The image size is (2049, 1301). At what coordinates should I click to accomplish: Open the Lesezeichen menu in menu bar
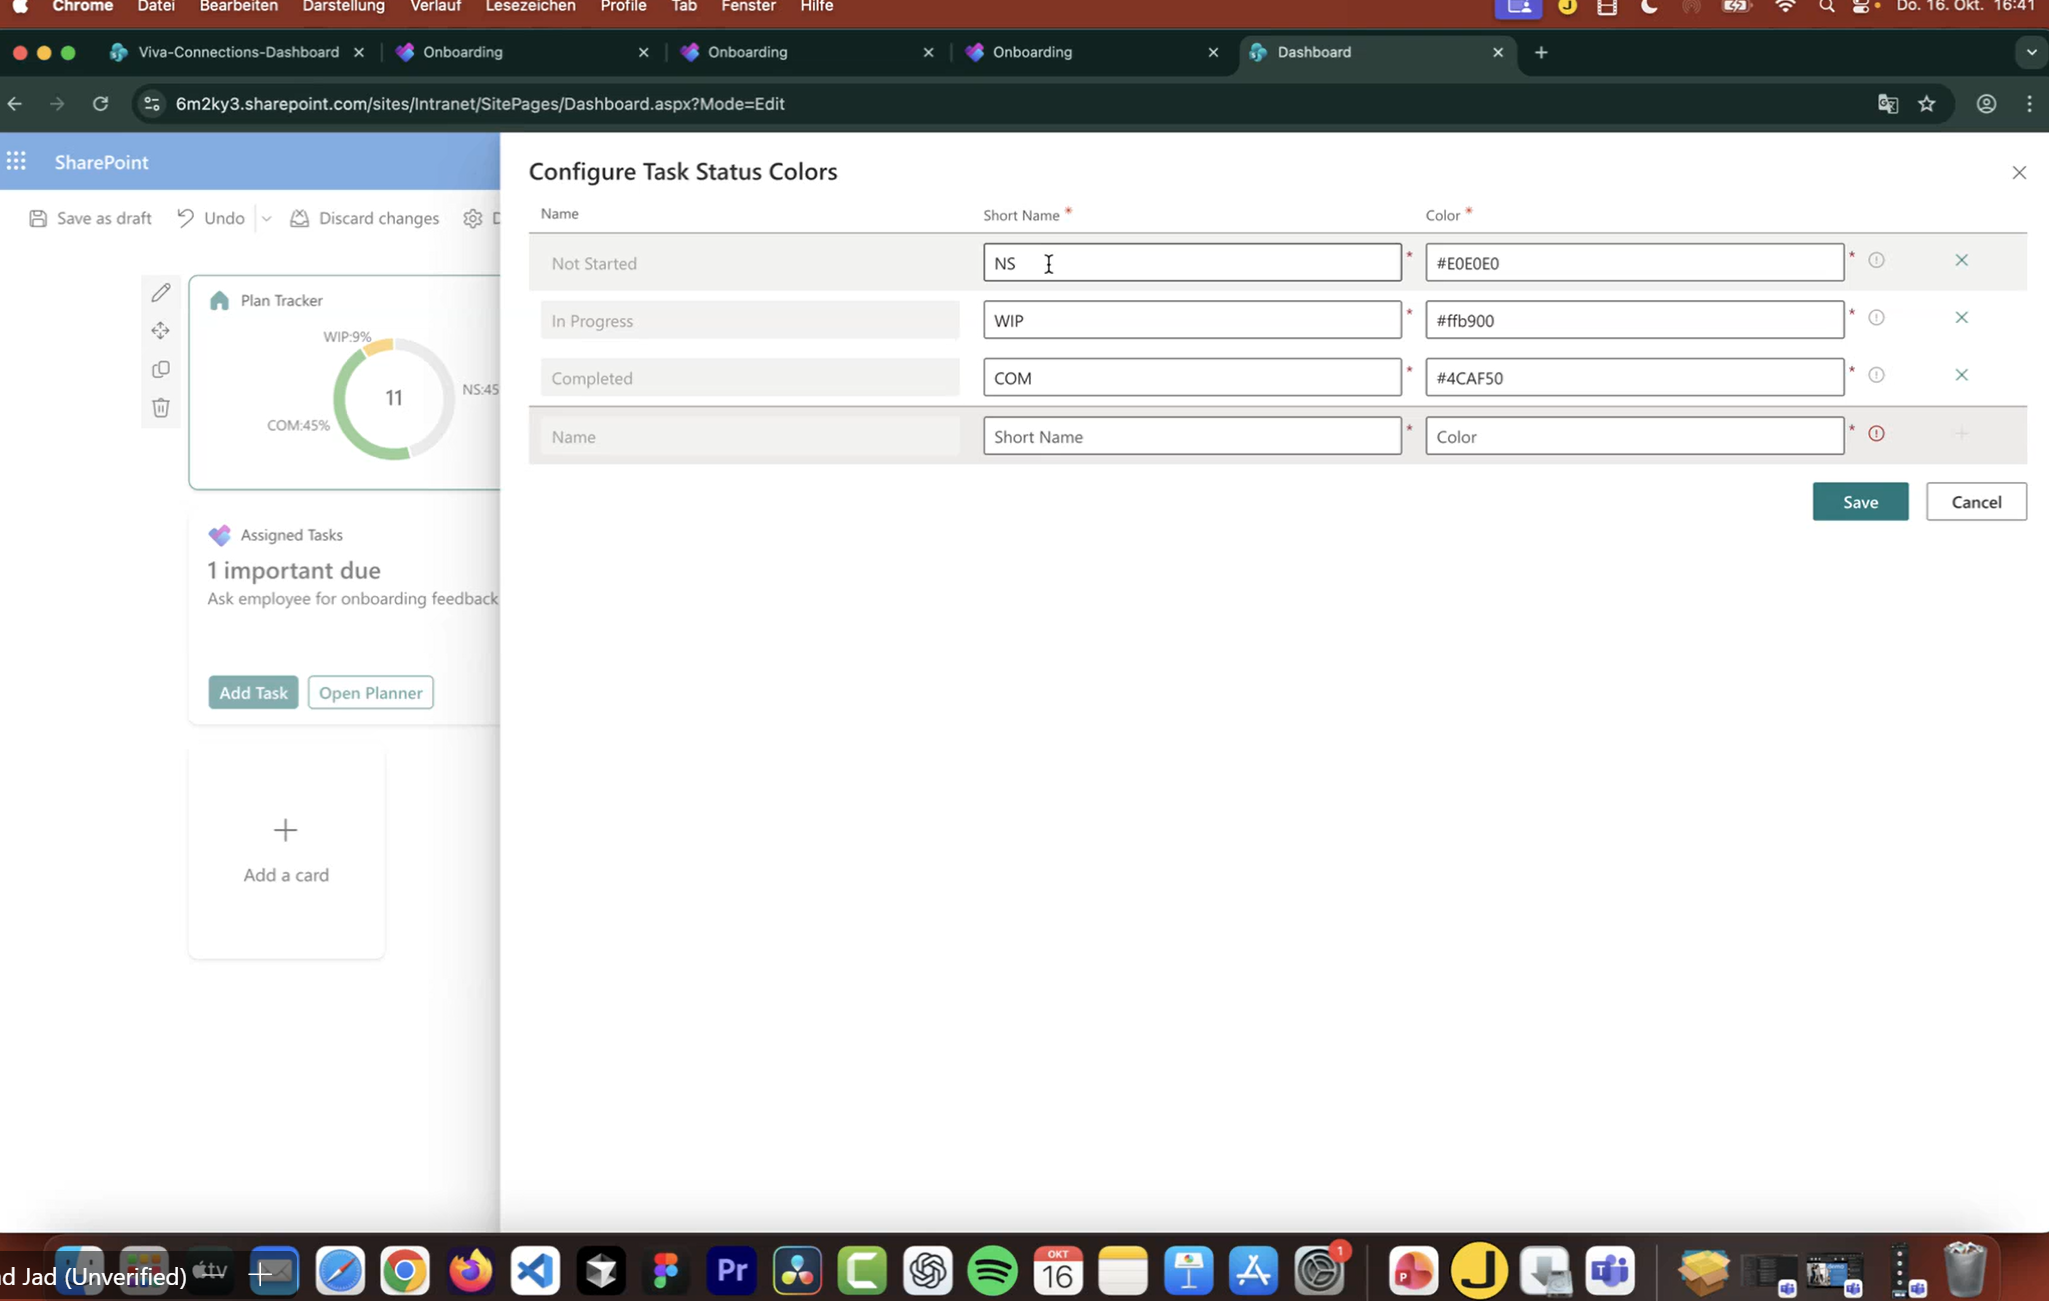[x=529, y=7]
